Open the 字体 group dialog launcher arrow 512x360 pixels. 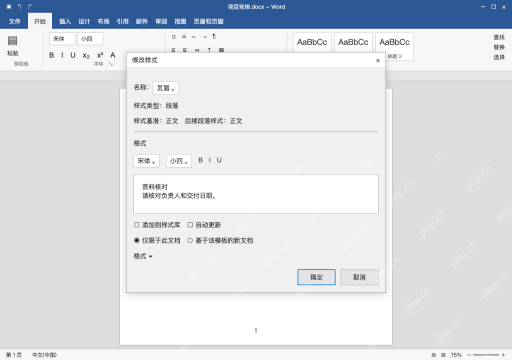[111, 64]
